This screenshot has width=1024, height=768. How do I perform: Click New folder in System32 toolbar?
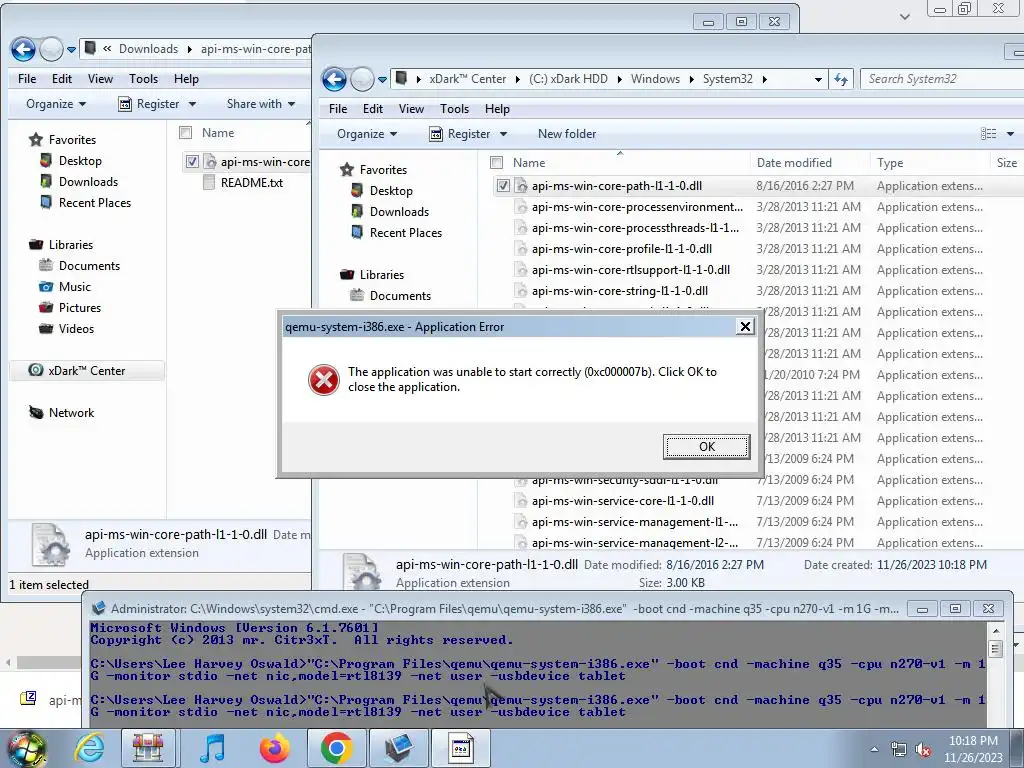click(567, 134)
